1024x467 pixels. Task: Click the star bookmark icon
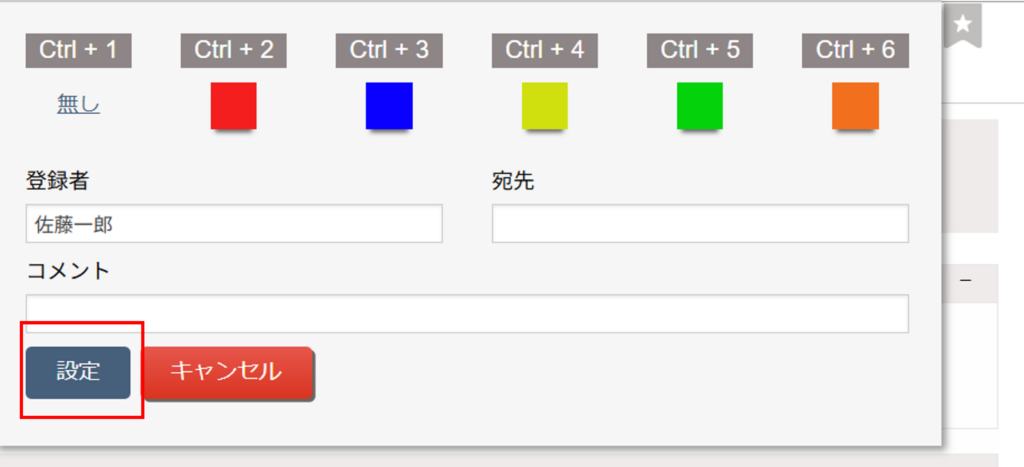coord(962,26)
